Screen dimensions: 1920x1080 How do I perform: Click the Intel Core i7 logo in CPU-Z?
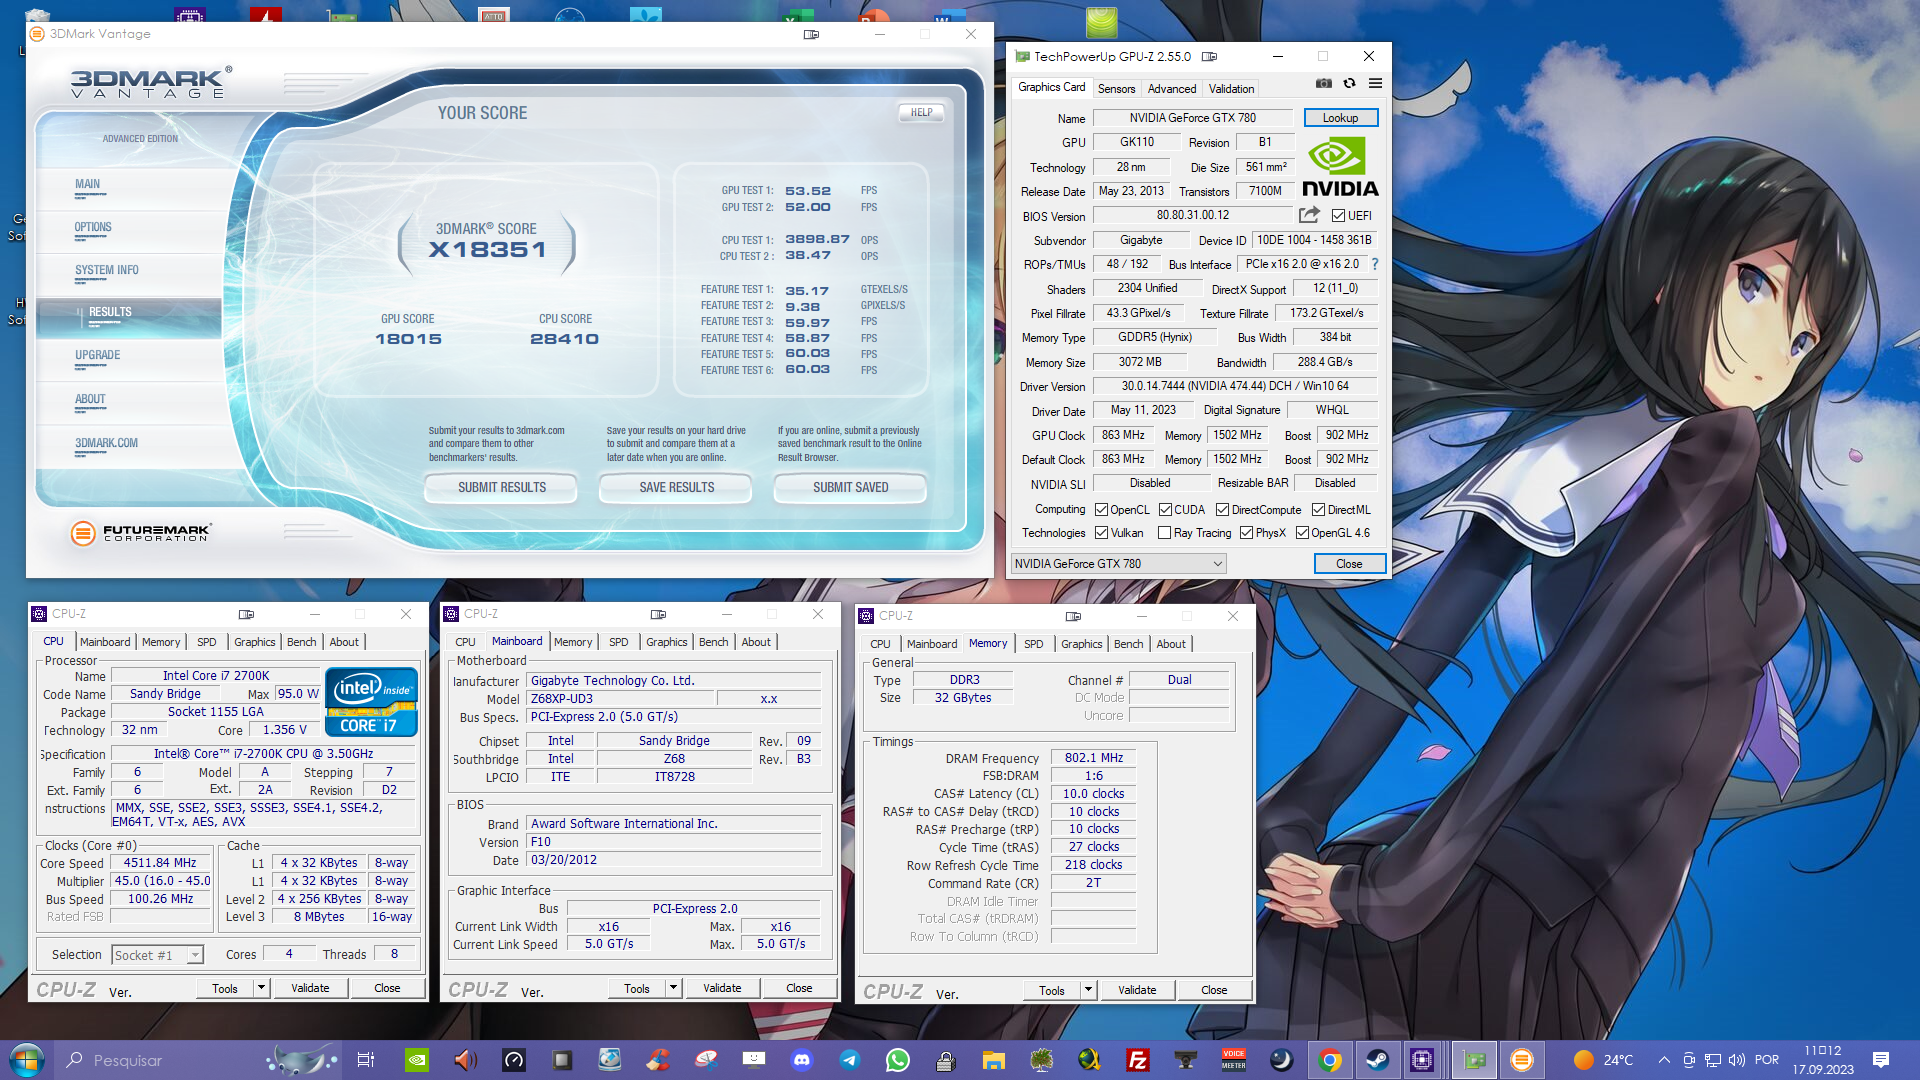point(371,701)
